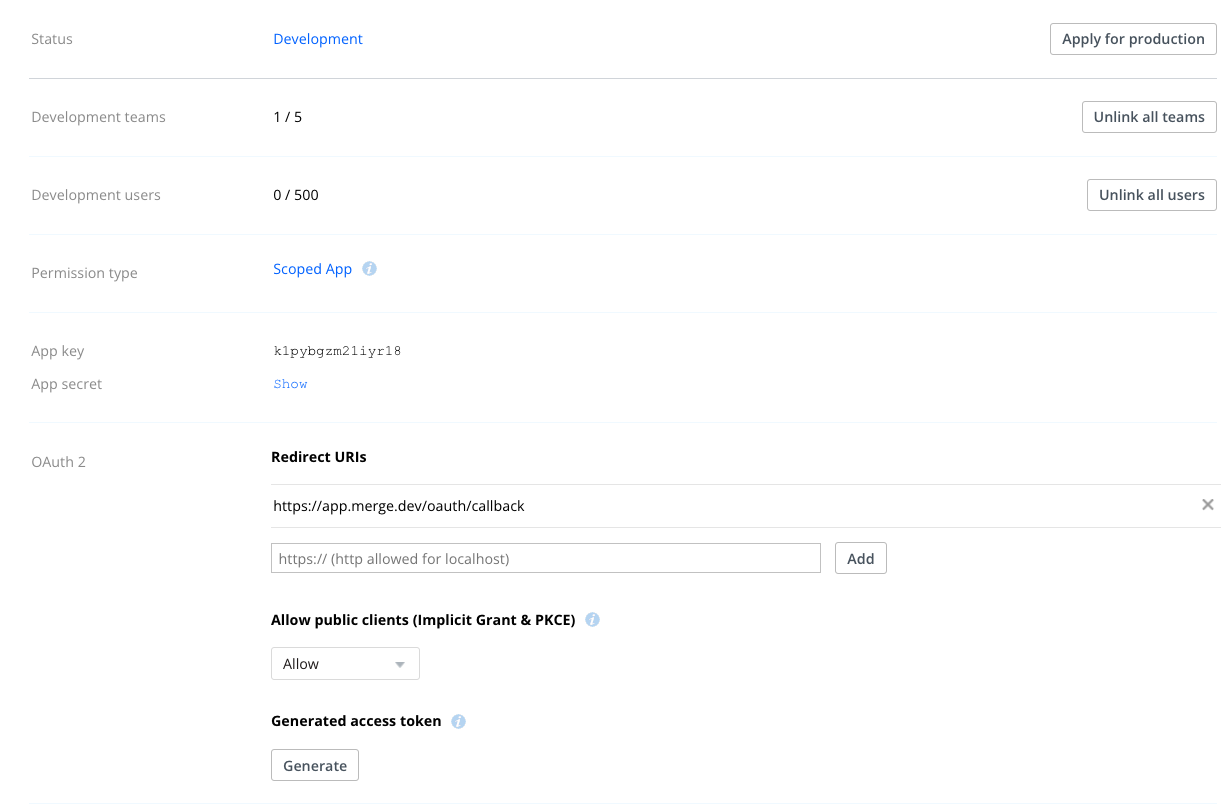Viewport: 1231px width, 811px height.
Task: Click the Development users count 0 / 500
Action: click(296, 195)
